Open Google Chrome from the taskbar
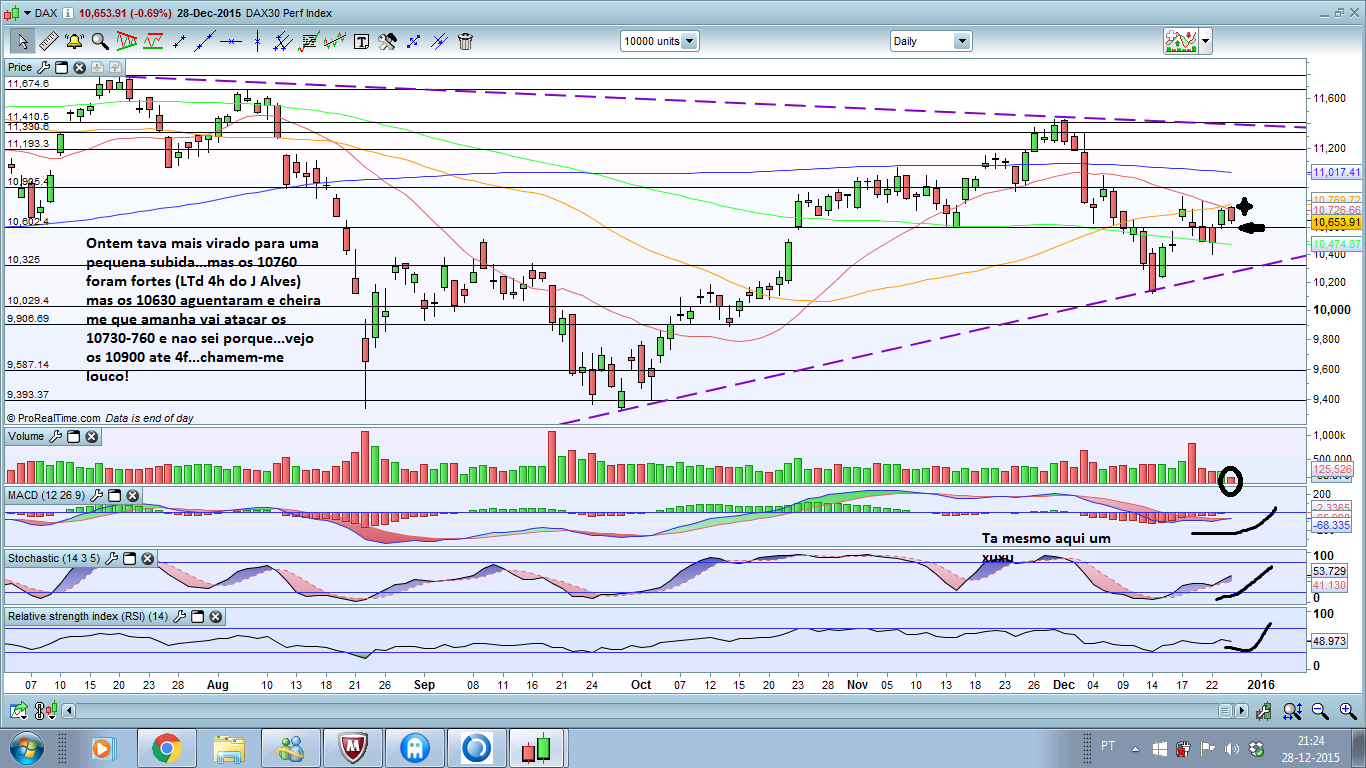 click(166, 747)
